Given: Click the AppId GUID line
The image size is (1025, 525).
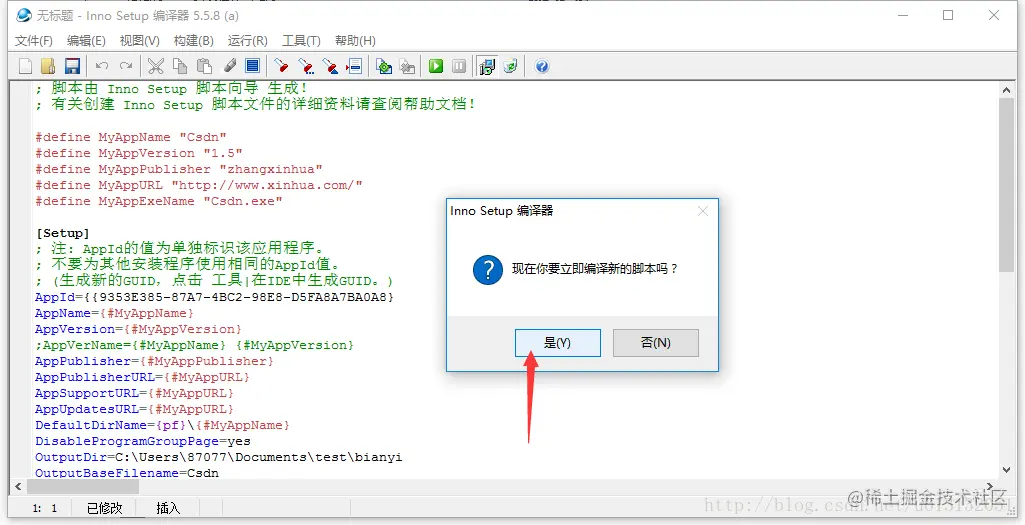Looking at the screenshot, I should (214, 297).
